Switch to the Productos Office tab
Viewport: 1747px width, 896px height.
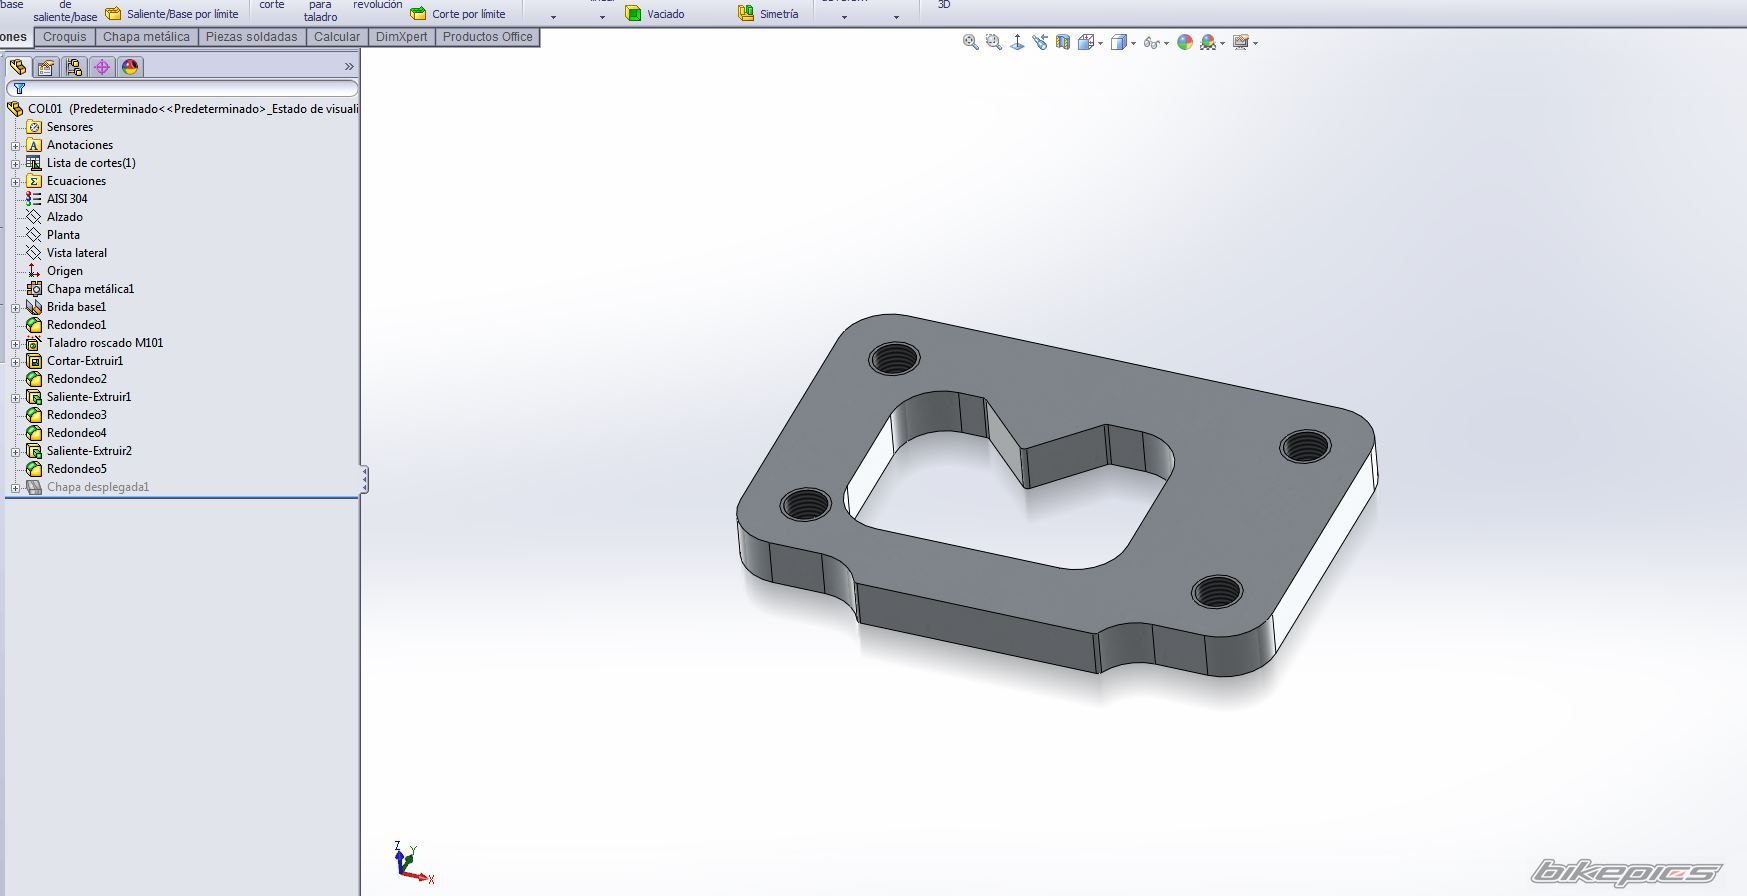click(x=488, y=37)
